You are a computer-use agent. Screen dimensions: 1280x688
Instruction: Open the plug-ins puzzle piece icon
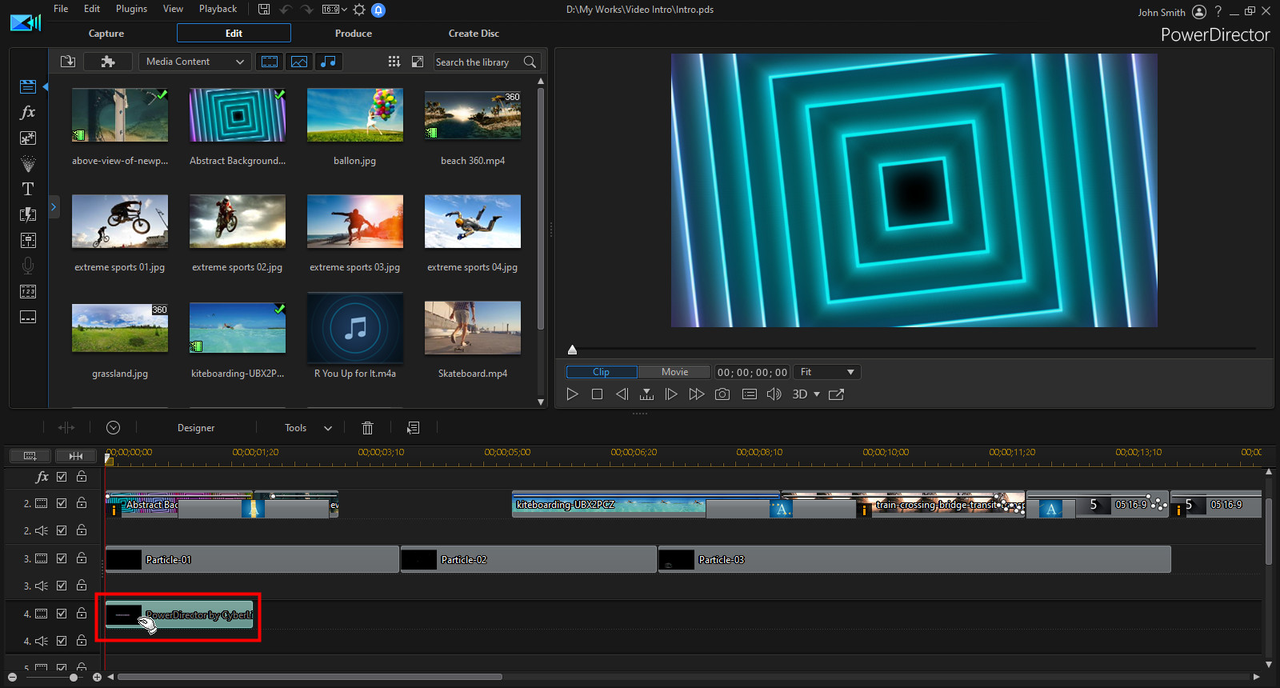(x=108, y=62)
